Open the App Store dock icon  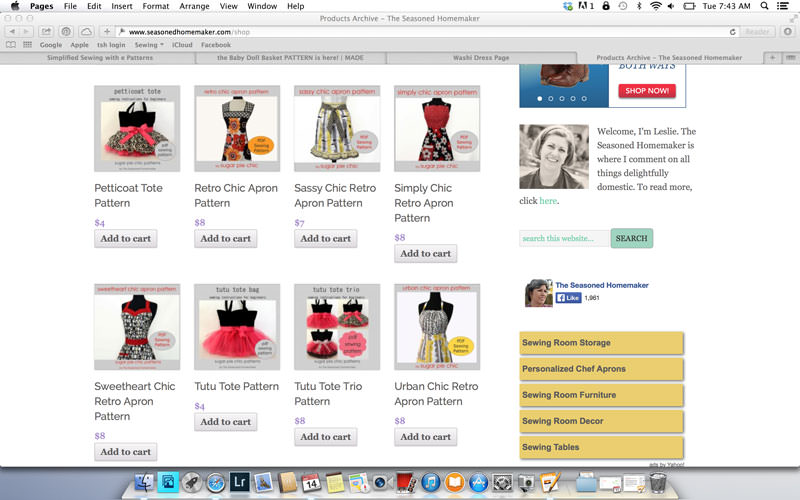(479, 484)
